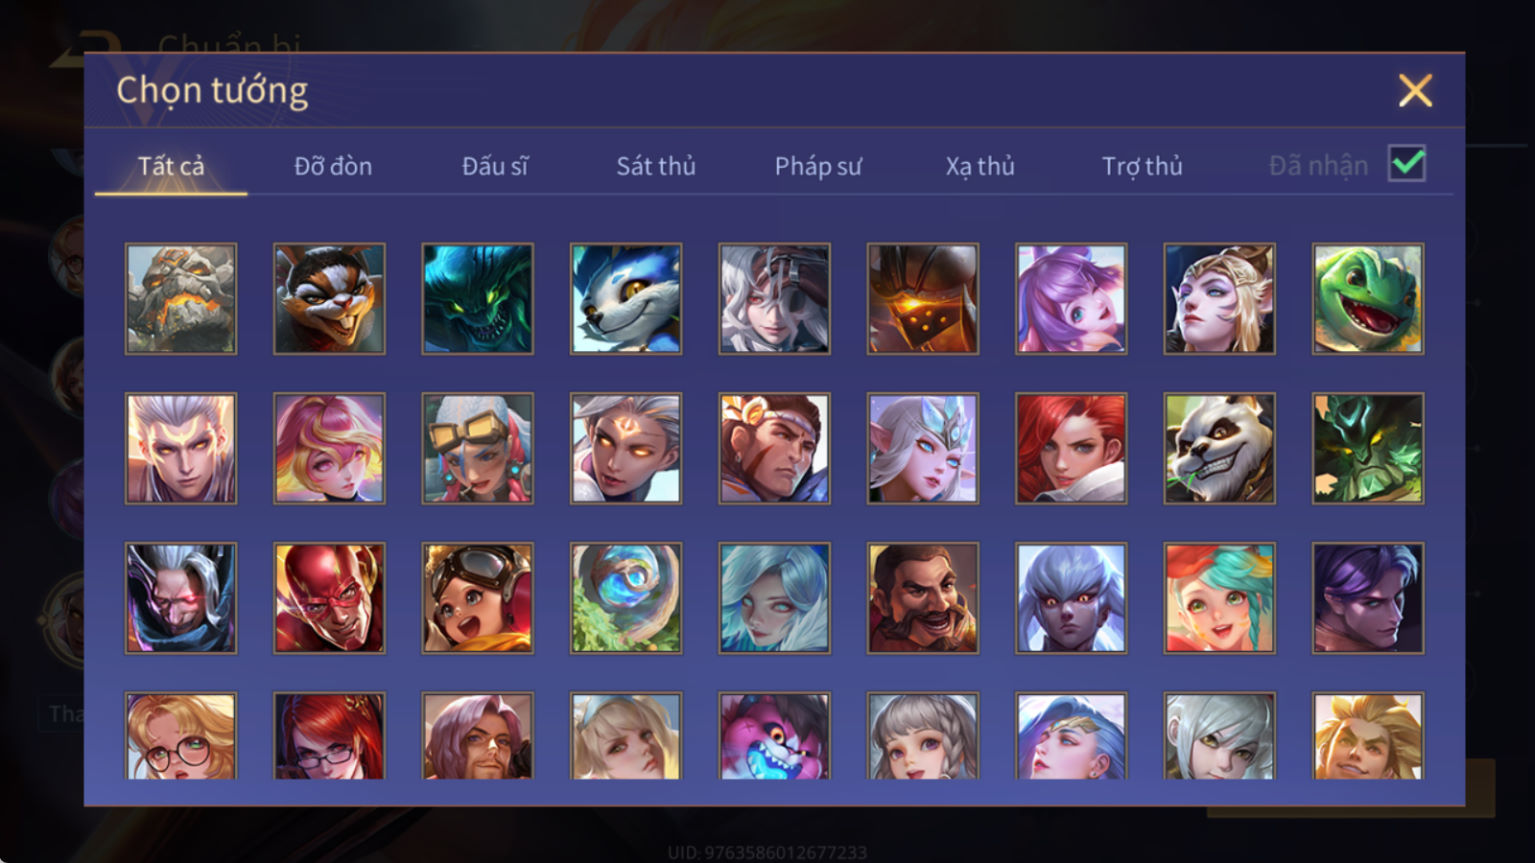Choose the blue wolf hero portrait
The image size is (1535, 863).
626,298
